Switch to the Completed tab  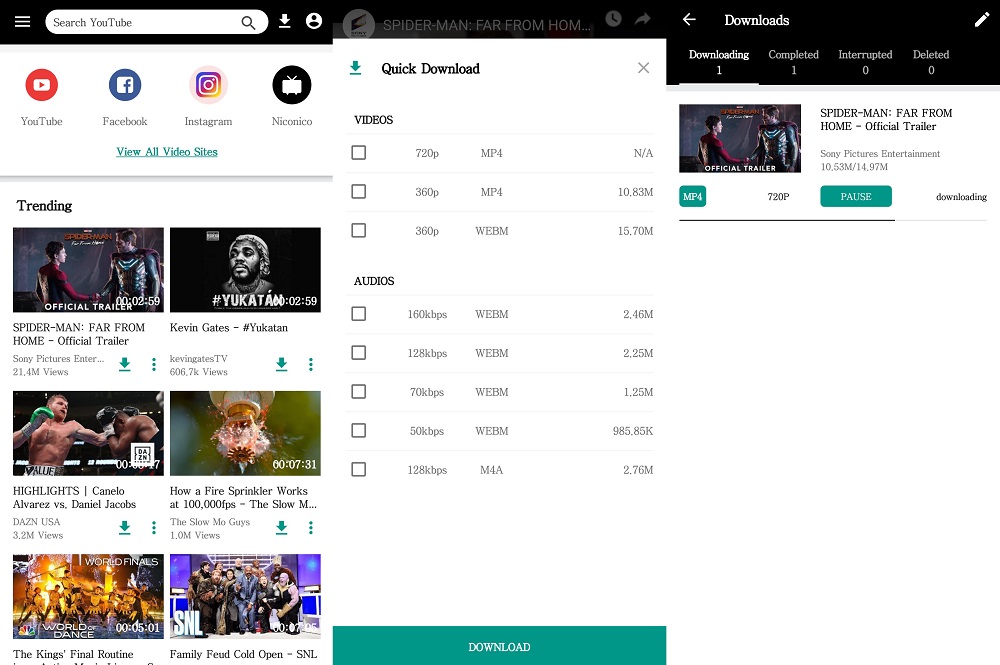click(793, 62)
